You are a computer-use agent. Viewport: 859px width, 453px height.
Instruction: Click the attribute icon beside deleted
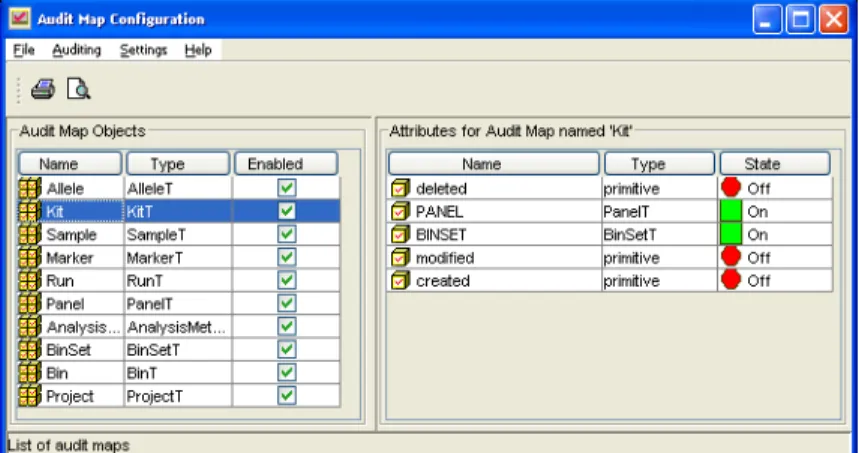(x=400, y=188)
